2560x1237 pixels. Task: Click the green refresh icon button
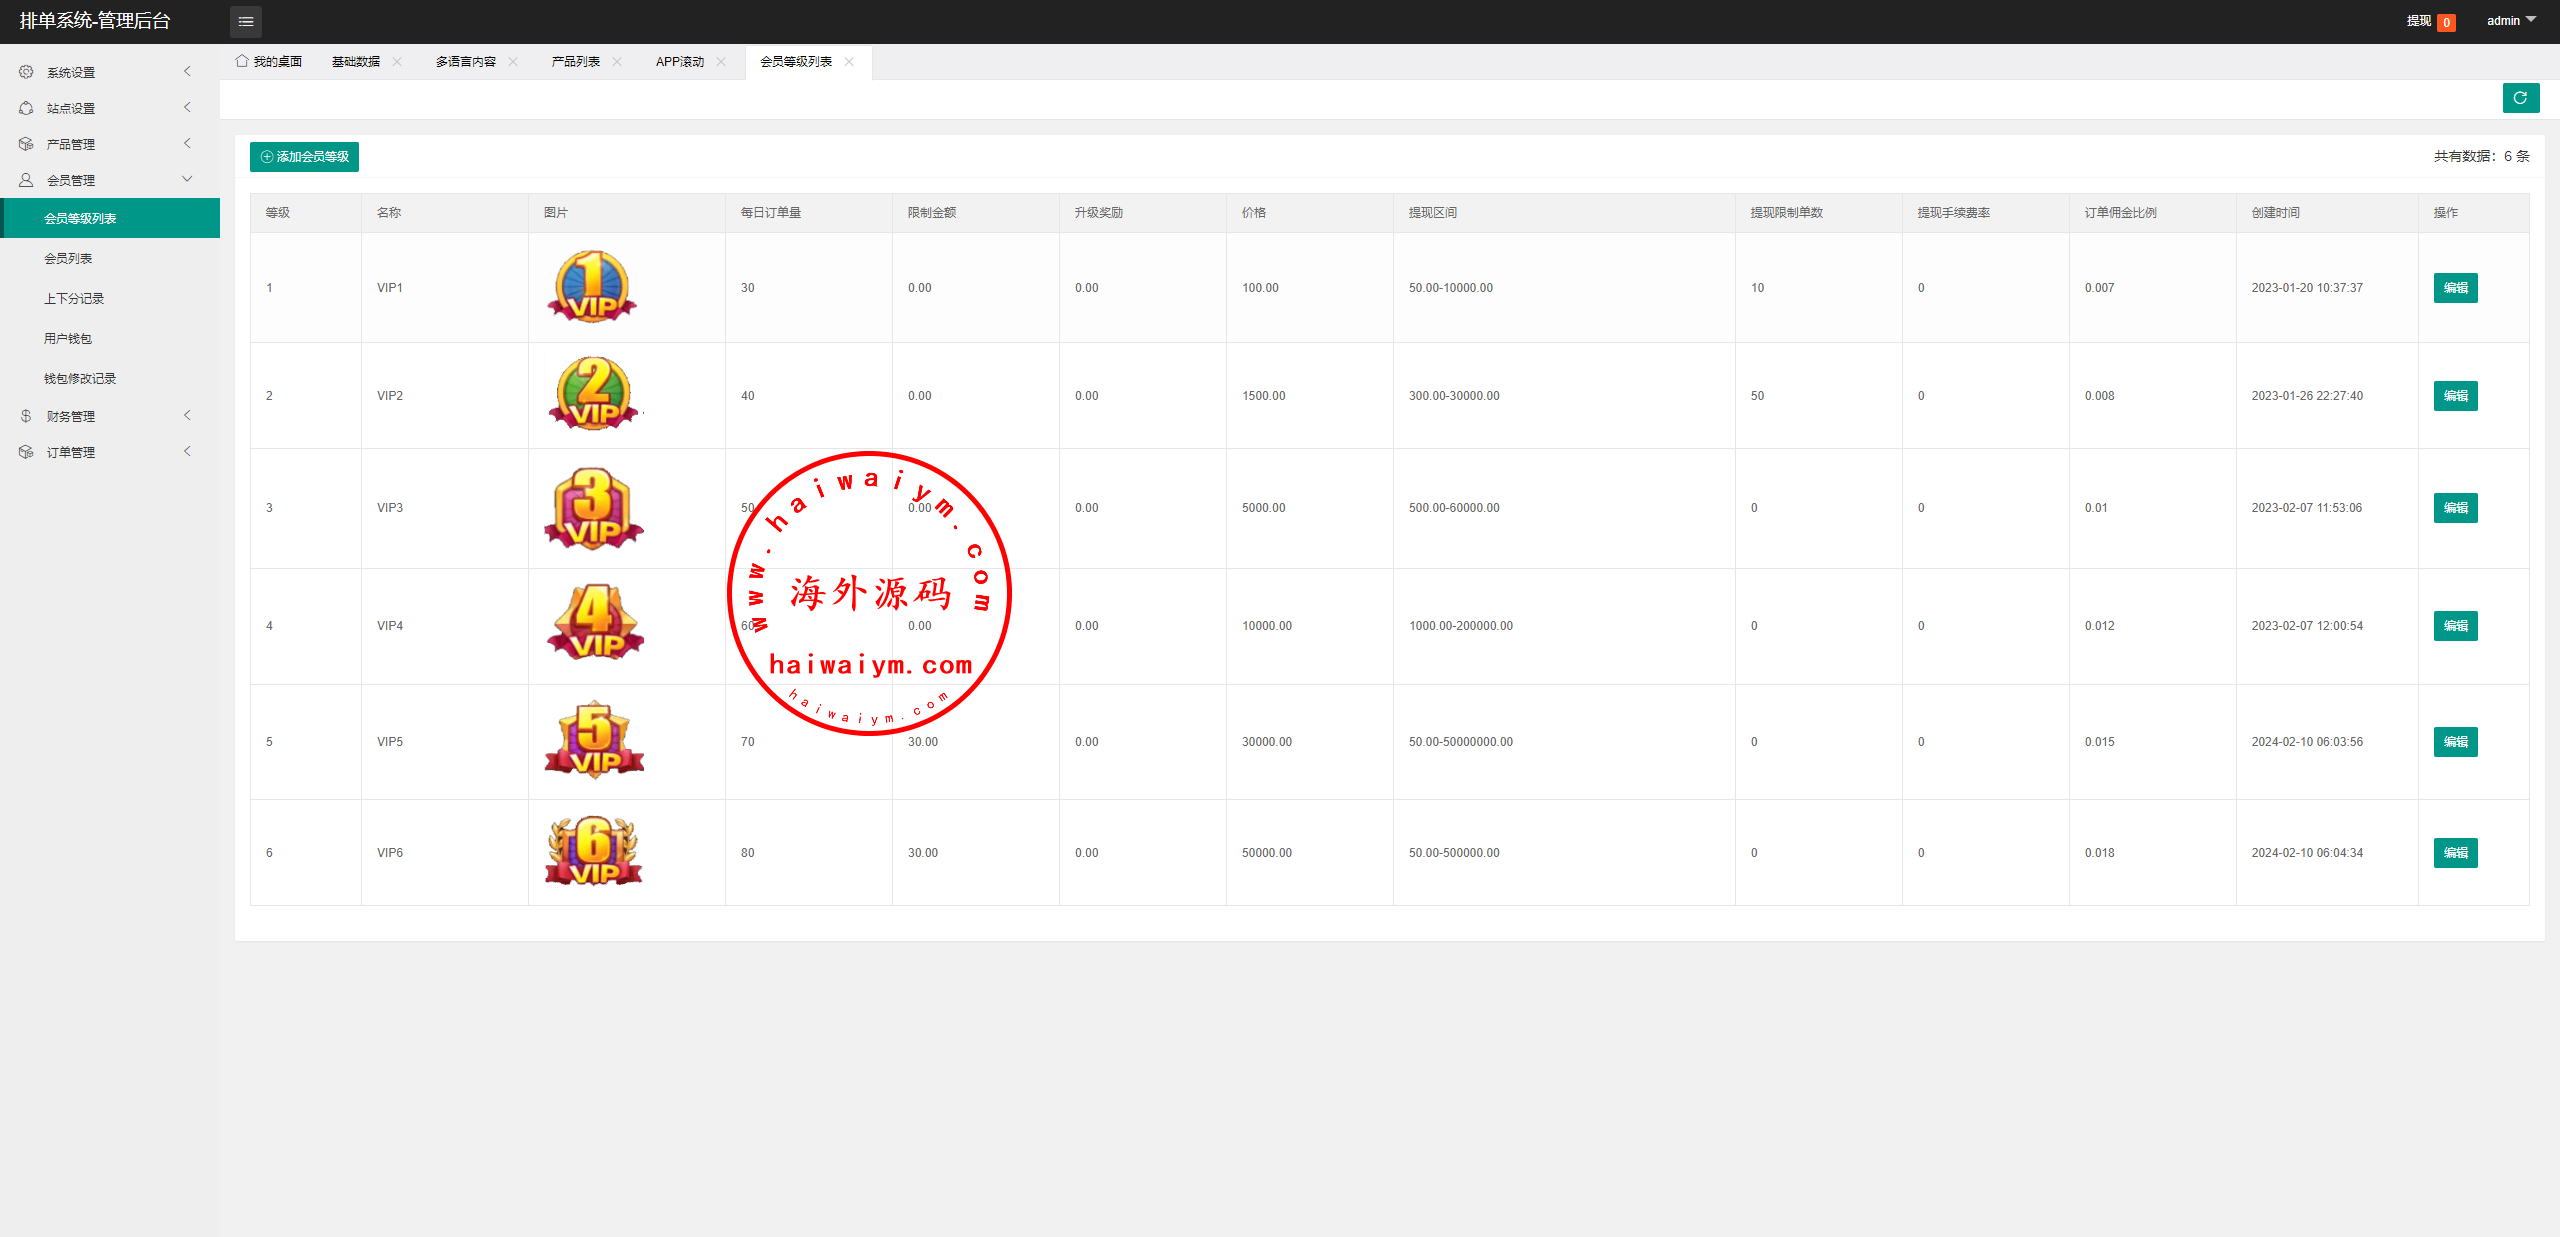click(x=2520, y=98)
